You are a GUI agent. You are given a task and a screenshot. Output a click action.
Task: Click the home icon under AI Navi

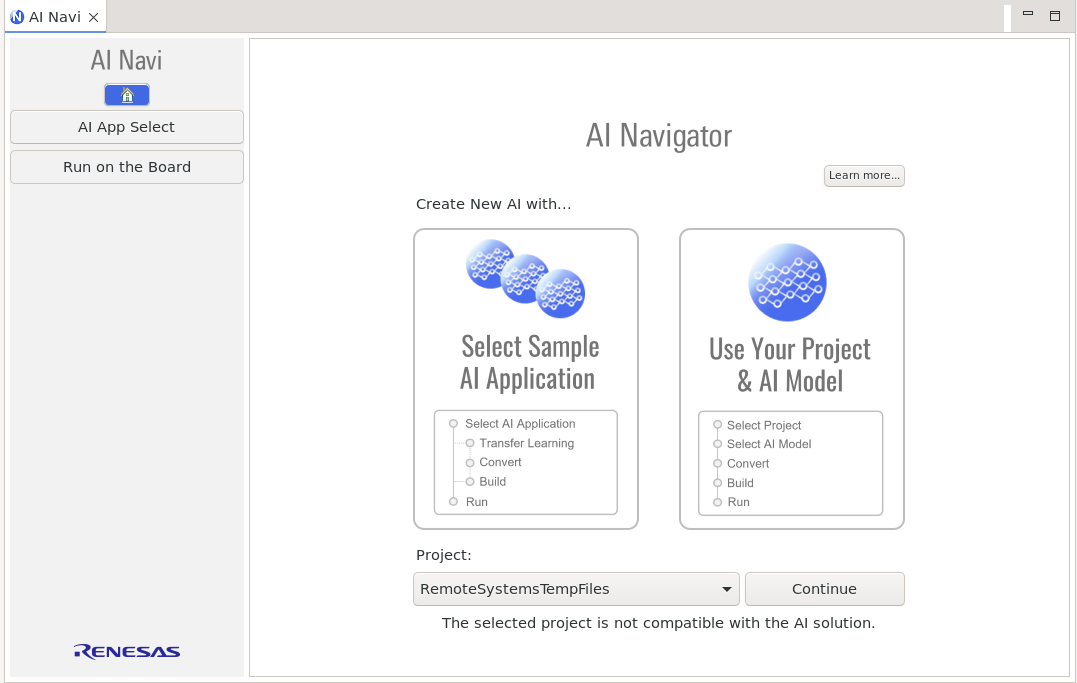127,95
